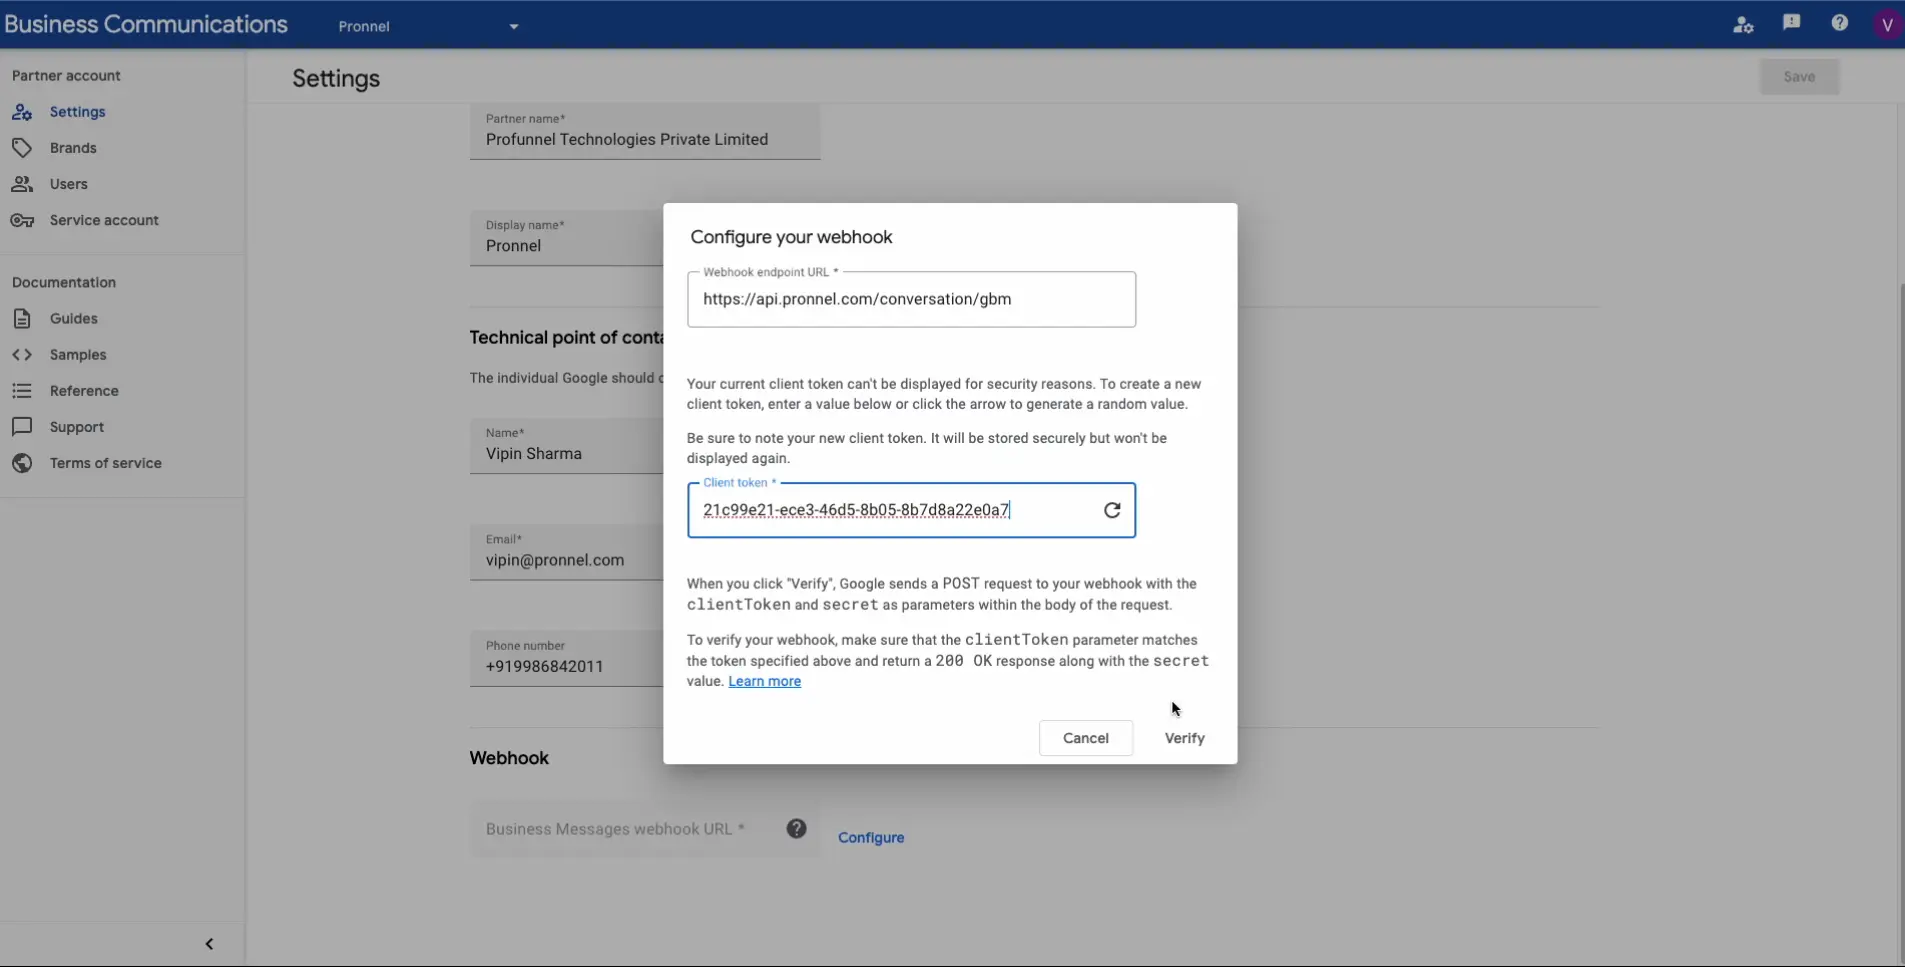Open the user avatar V

pos(1886,24)
